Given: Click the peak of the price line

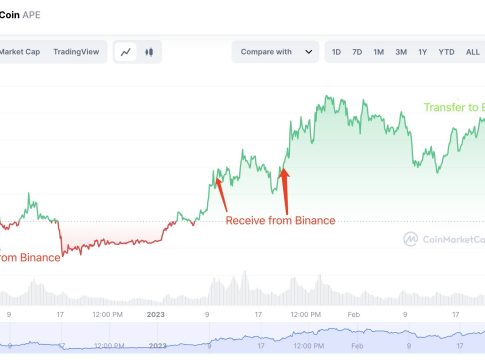Looking at the screenshot, I should 327,96.
